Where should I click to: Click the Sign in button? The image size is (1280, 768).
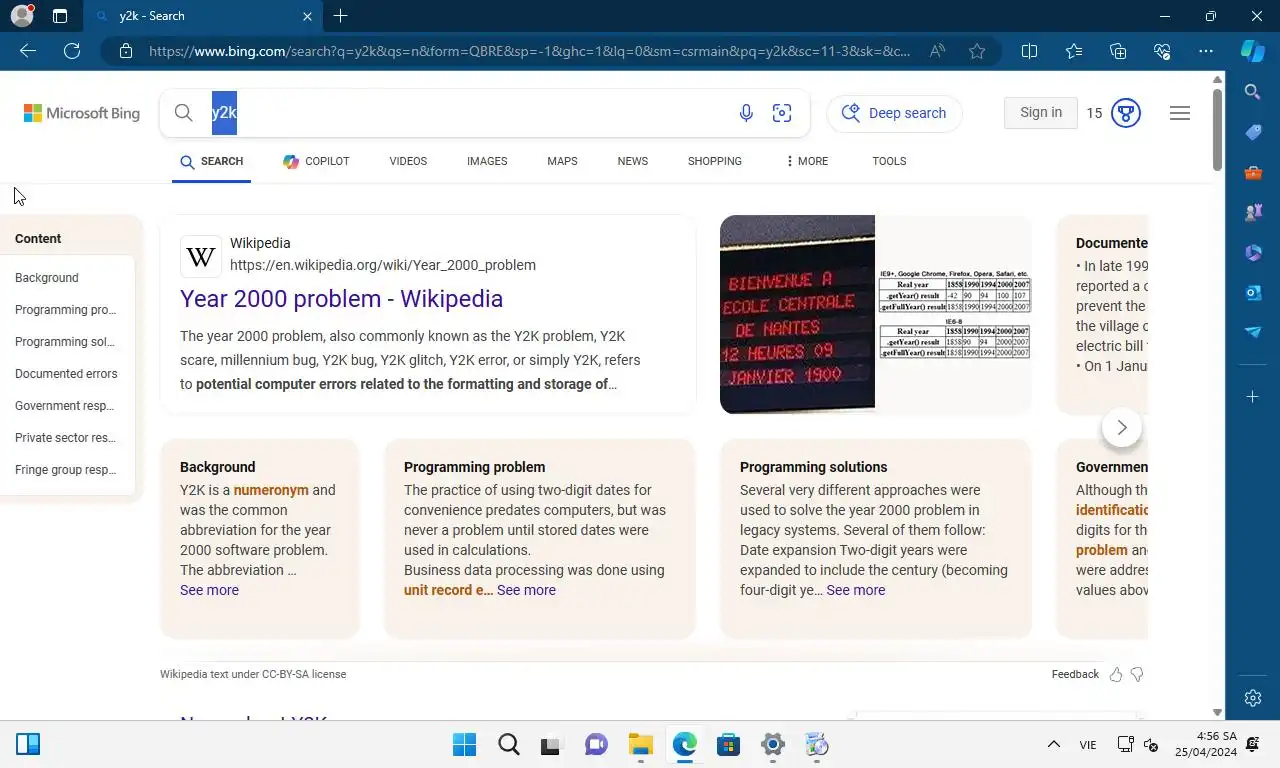pyautogui.click(x=1041, y=113)
